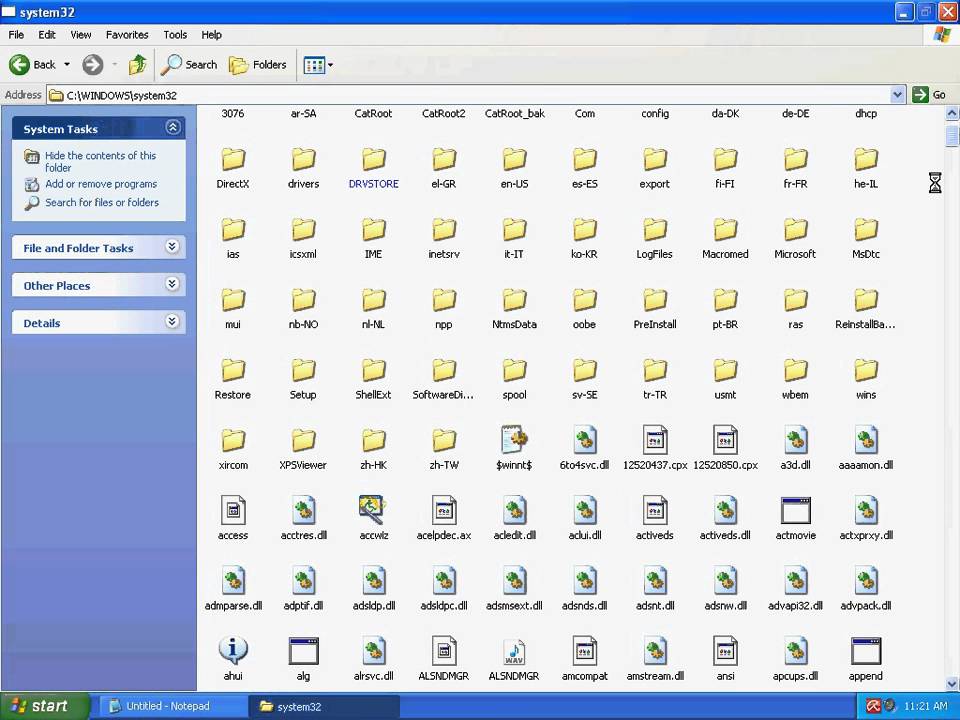This screenshot has width=960, height=720.
Task: Select the ReinstallBa... folder
Action: coord(866,309)
